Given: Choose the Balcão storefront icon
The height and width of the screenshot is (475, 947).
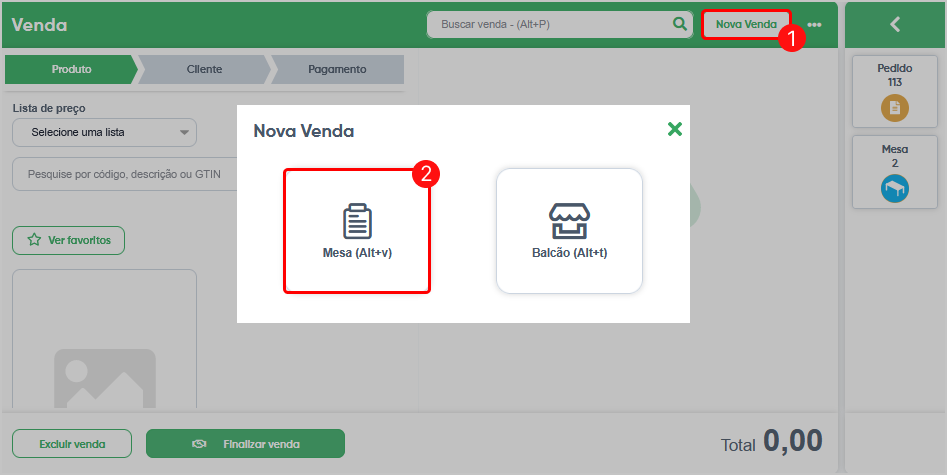Looking at the screenshot, I should pos(569,221).
